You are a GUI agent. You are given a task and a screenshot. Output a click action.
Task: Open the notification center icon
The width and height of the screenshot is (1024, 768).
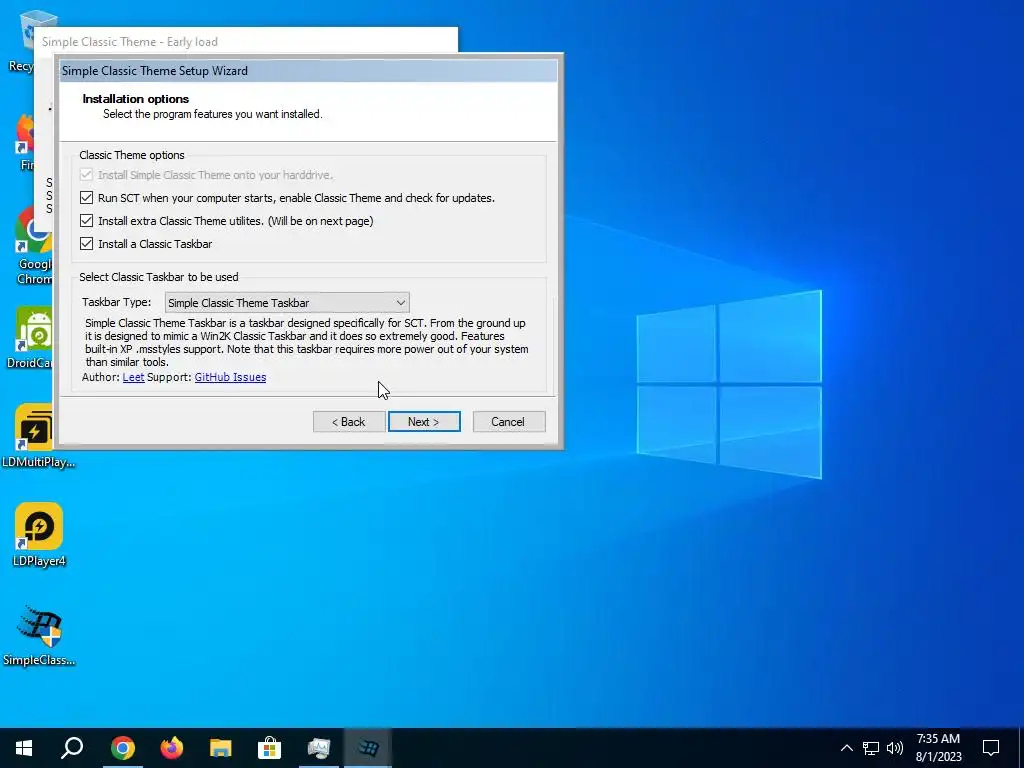click(991, 748)
